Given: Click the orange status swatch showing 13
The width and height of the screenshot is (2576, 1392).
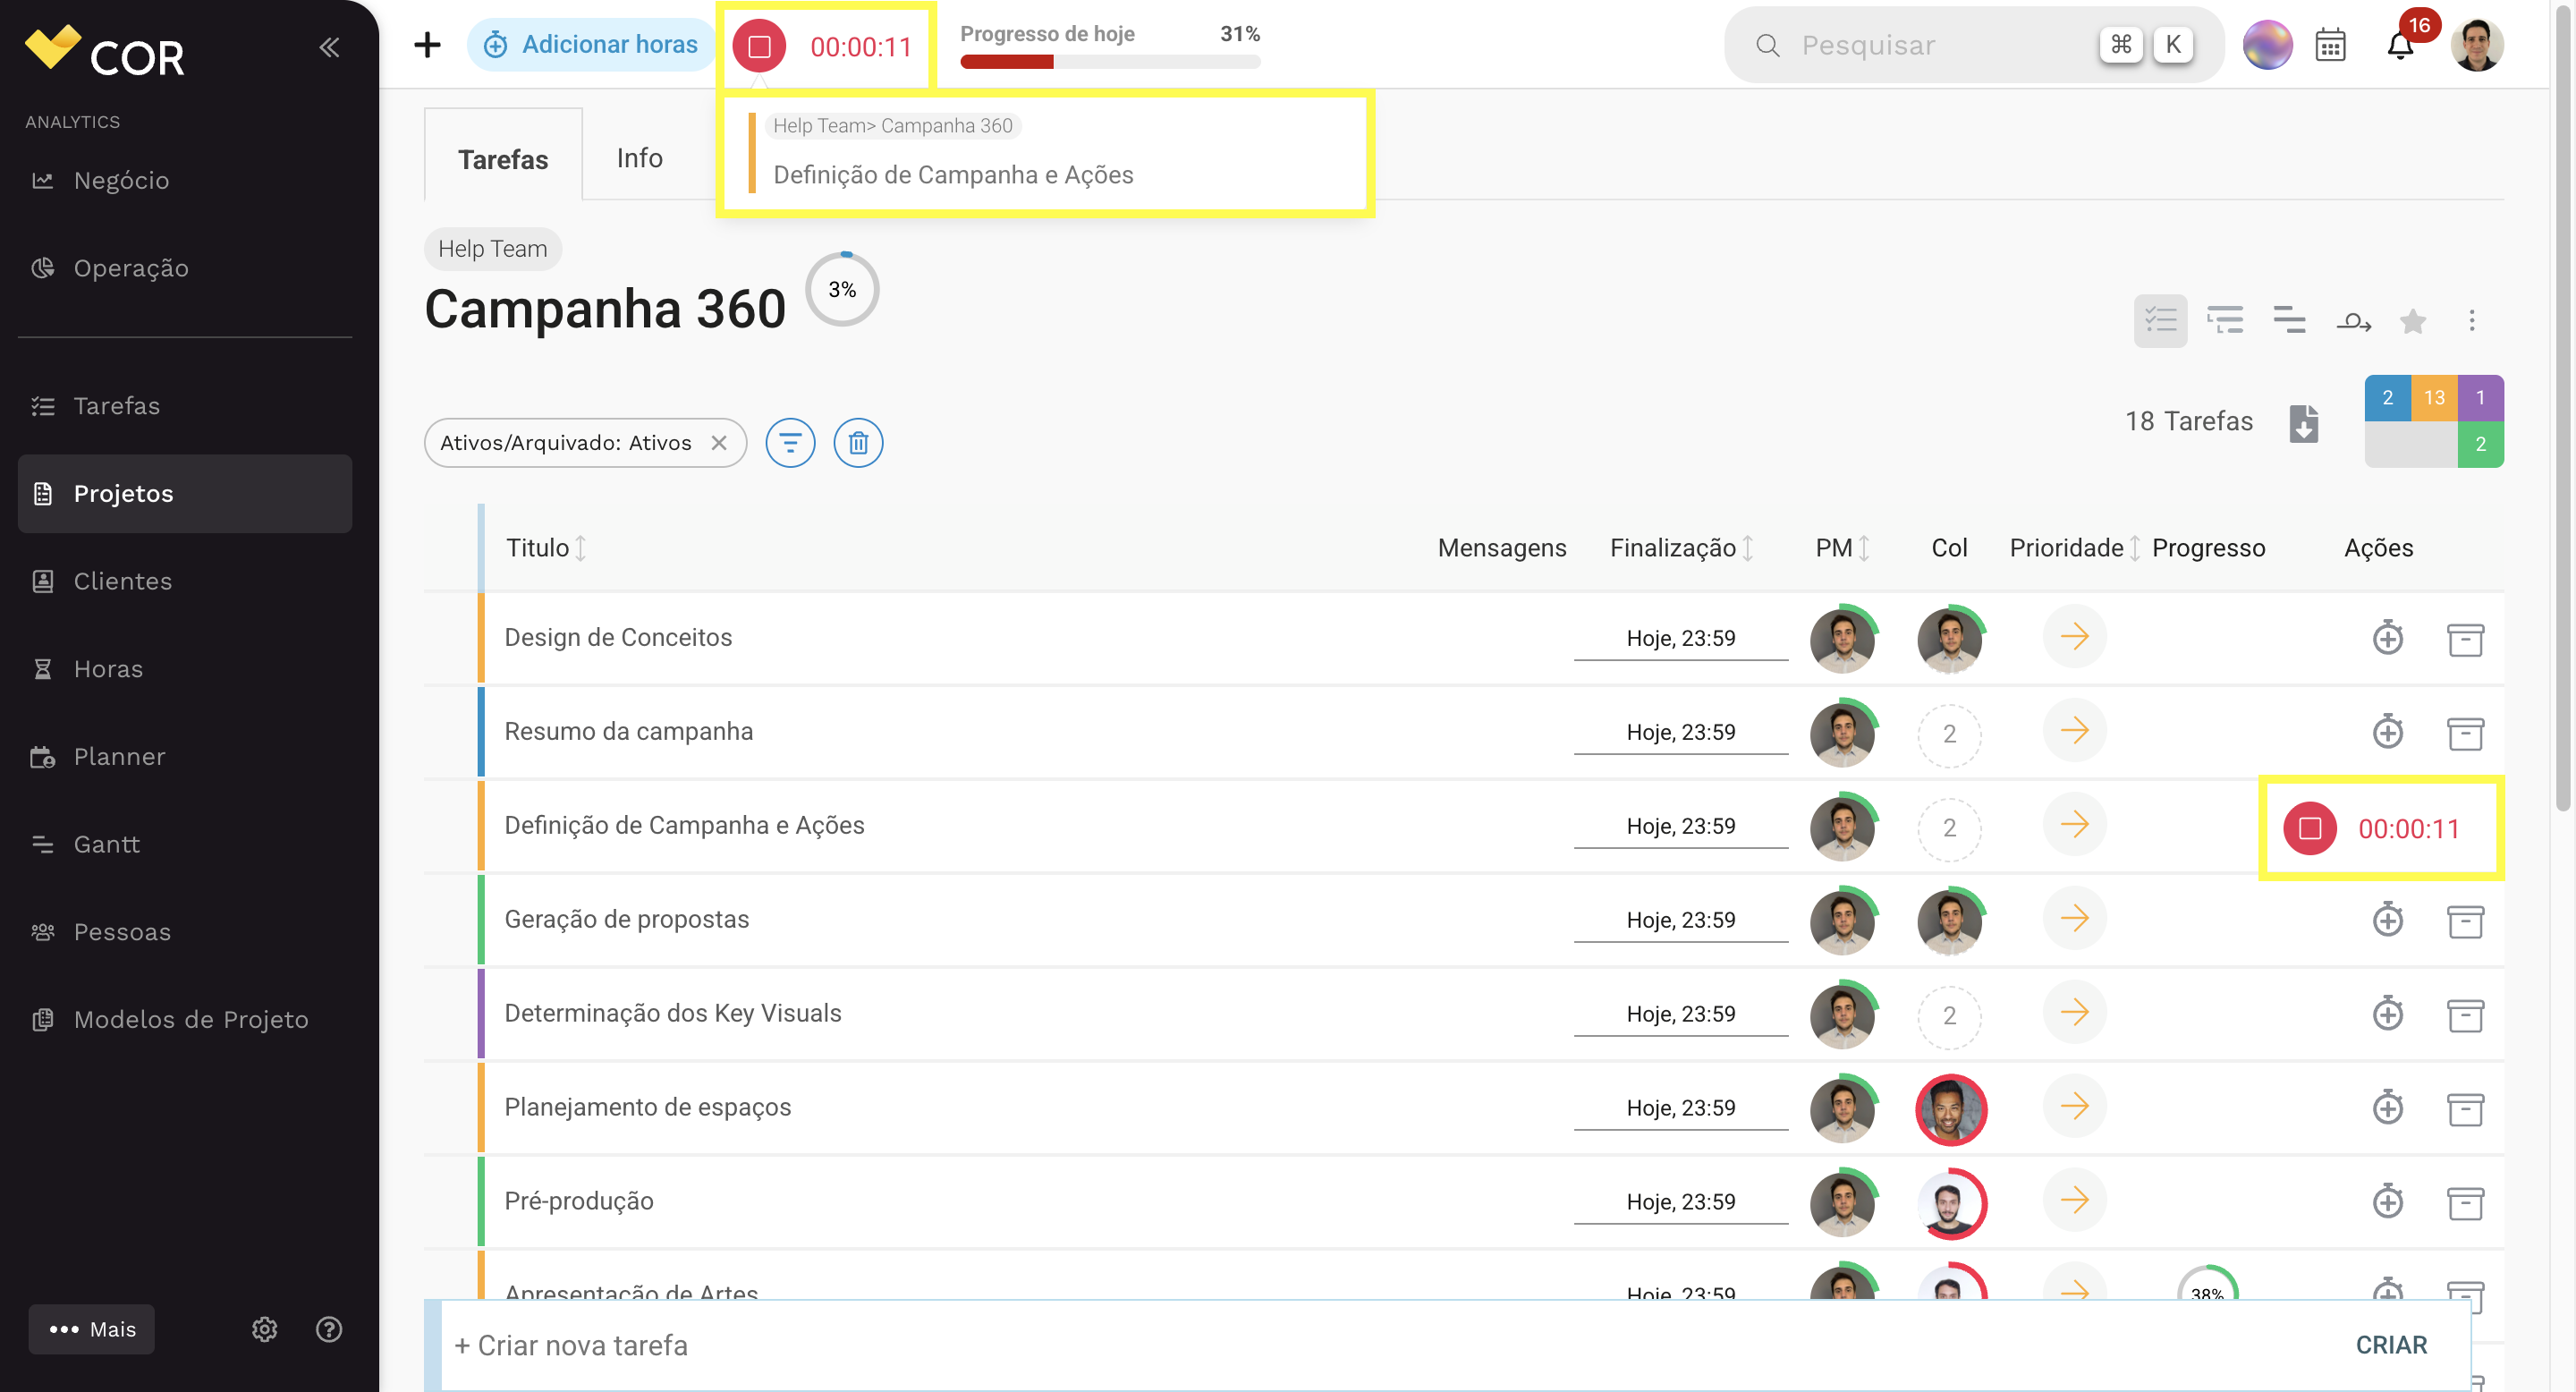Looking at the screenshot, I should point(2434,397).
